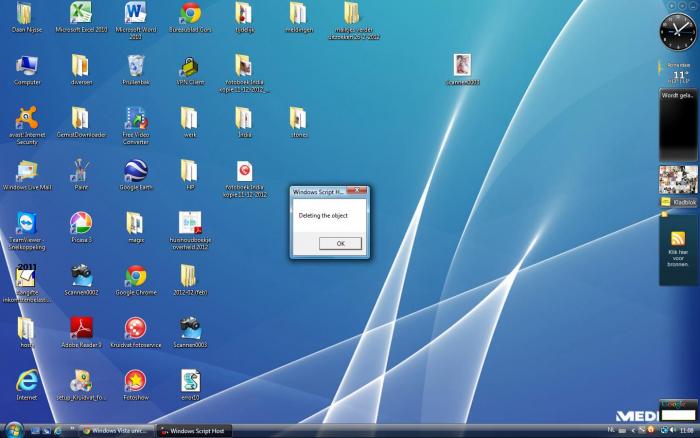
Task: Click the analog clock sidebar gadget
Action: [676, 33]
